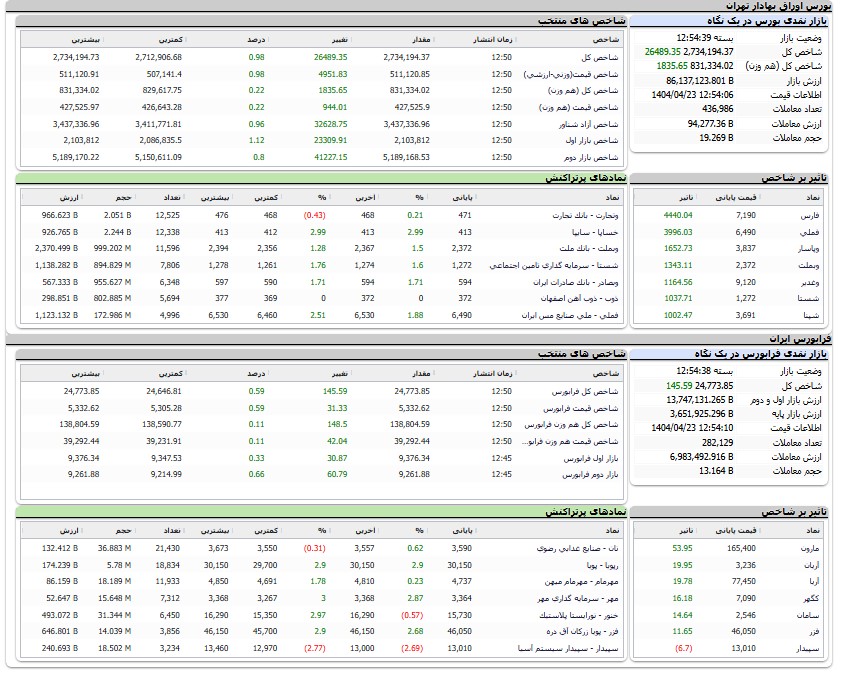Open "شستا - سرمایه گذاری تامین اجتماعی" symbol
The height and width of the screenshot is (674, 842).
(554, 265)
